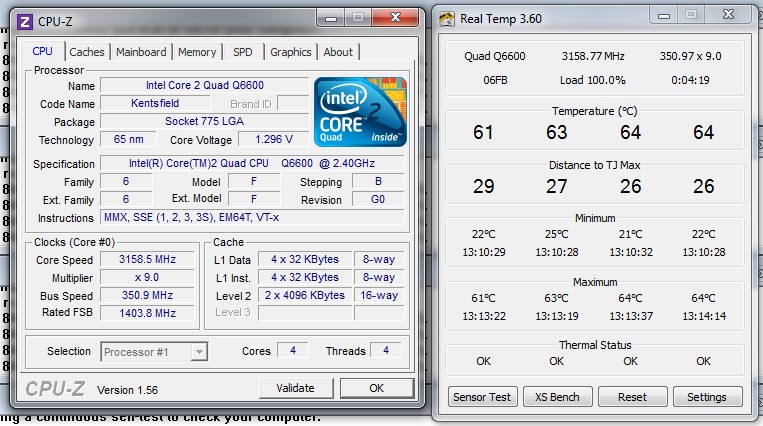Viewport: 763px width, 426px height.
Task: Close the Real Temp window
Action: coord(728,15)
